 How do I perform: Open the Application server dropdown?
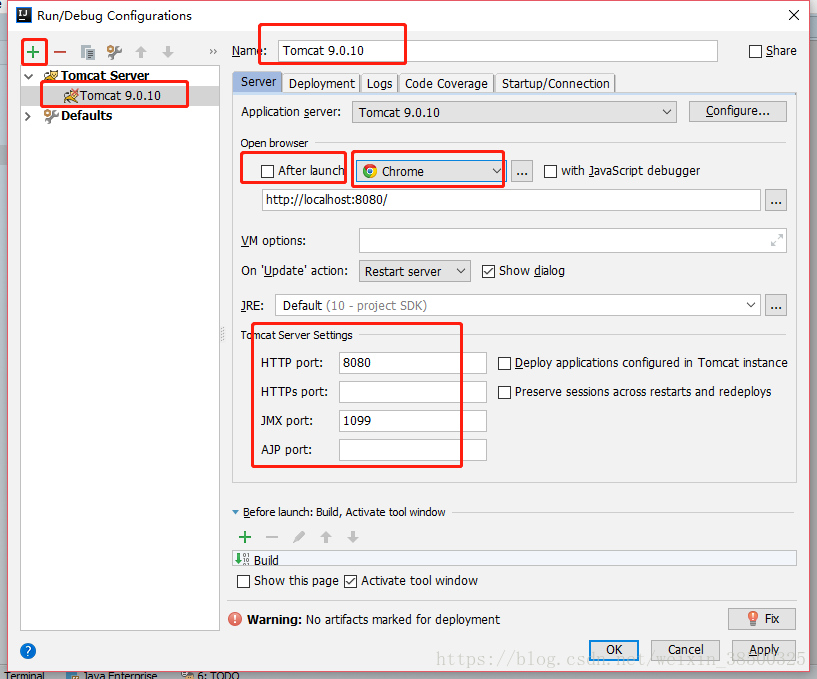514,113
